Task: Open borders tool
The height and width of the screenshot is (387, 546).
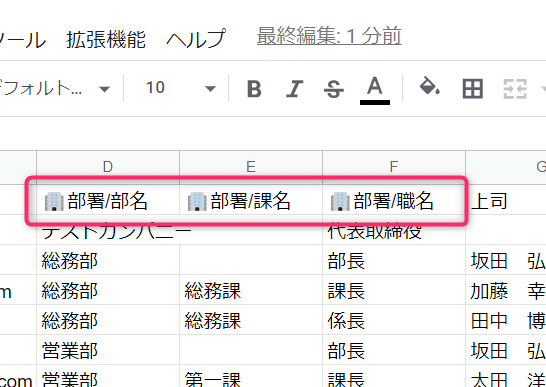Action: pos(473,88)
